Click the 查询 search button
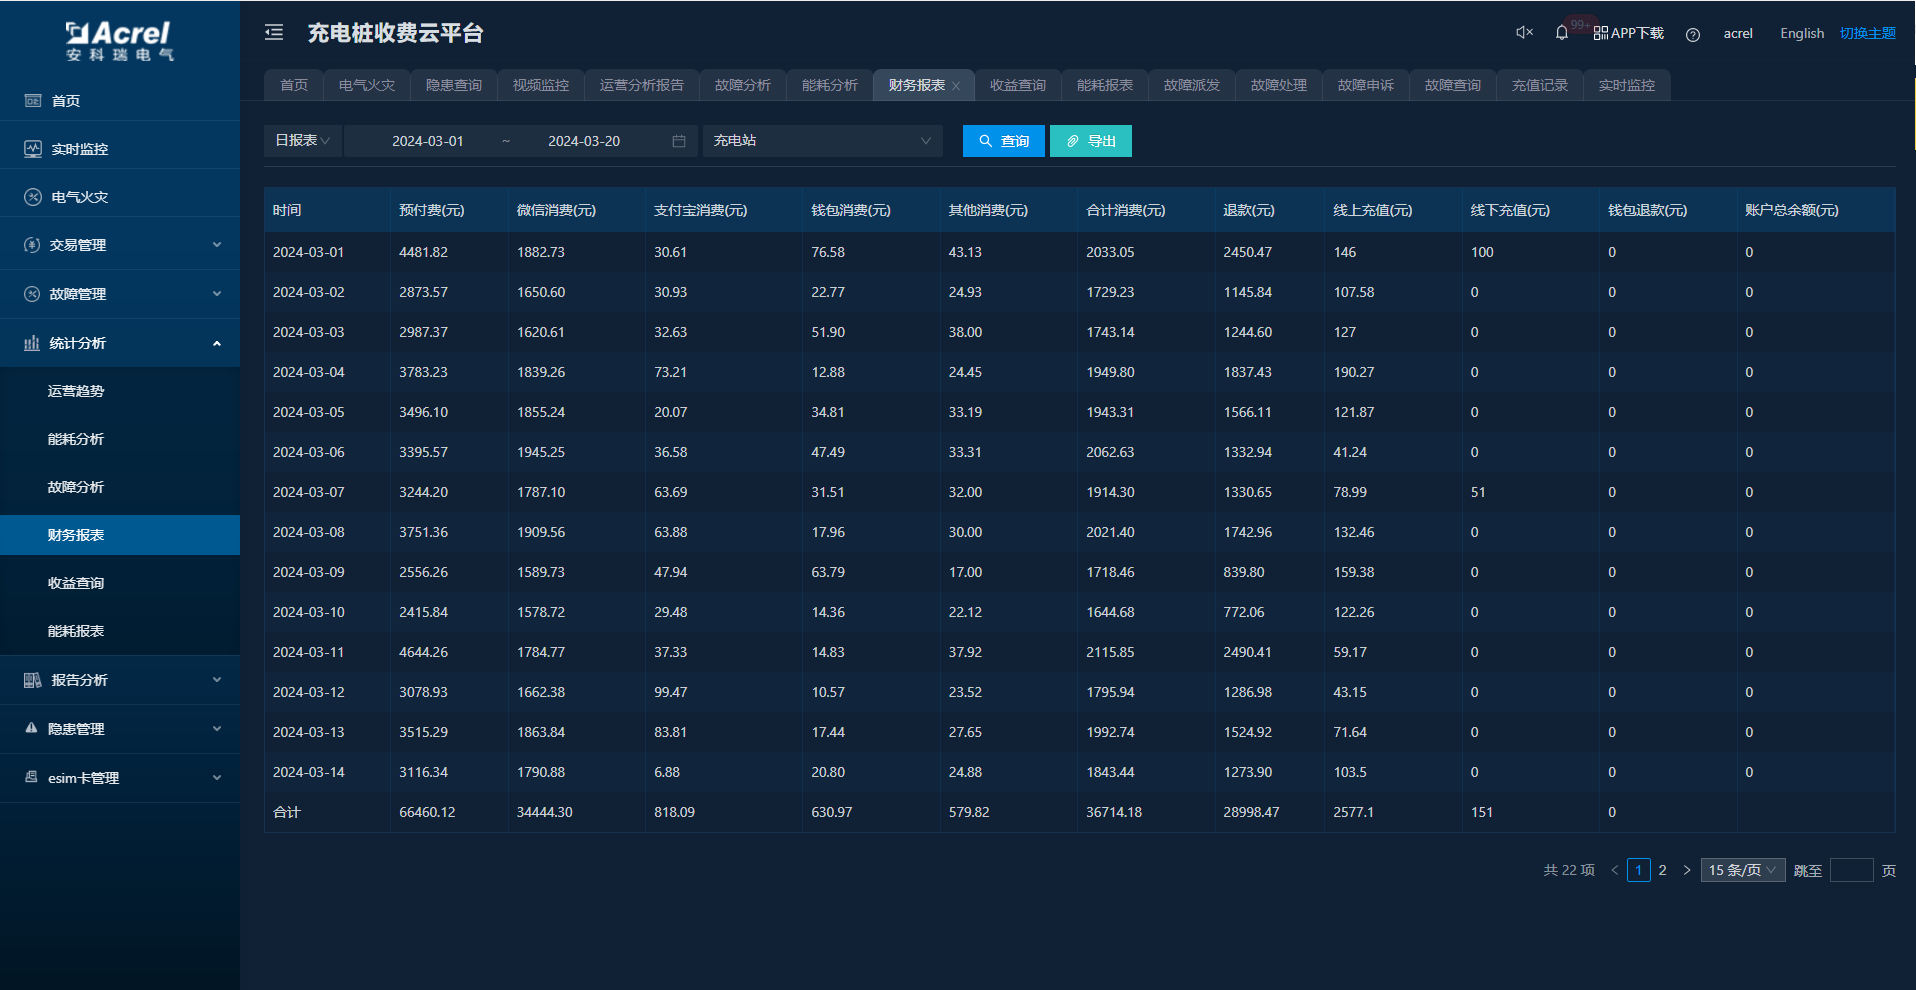This screenshot has width=1916, height=990. point(1003,141)
